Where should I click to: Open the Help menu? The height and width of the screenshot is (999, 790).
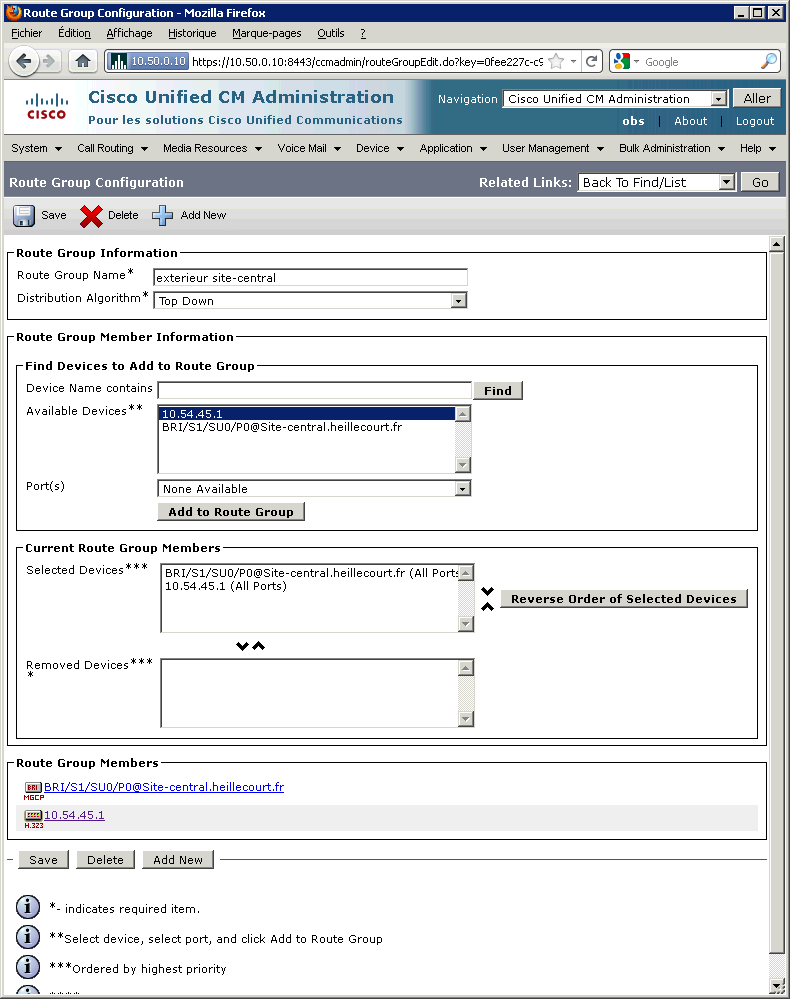click(758, 148)
